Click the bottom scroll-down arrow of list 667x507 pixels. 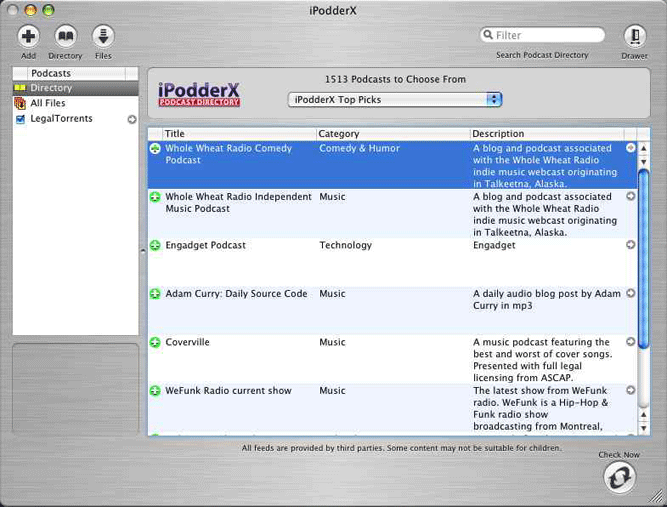click(644, 428)
